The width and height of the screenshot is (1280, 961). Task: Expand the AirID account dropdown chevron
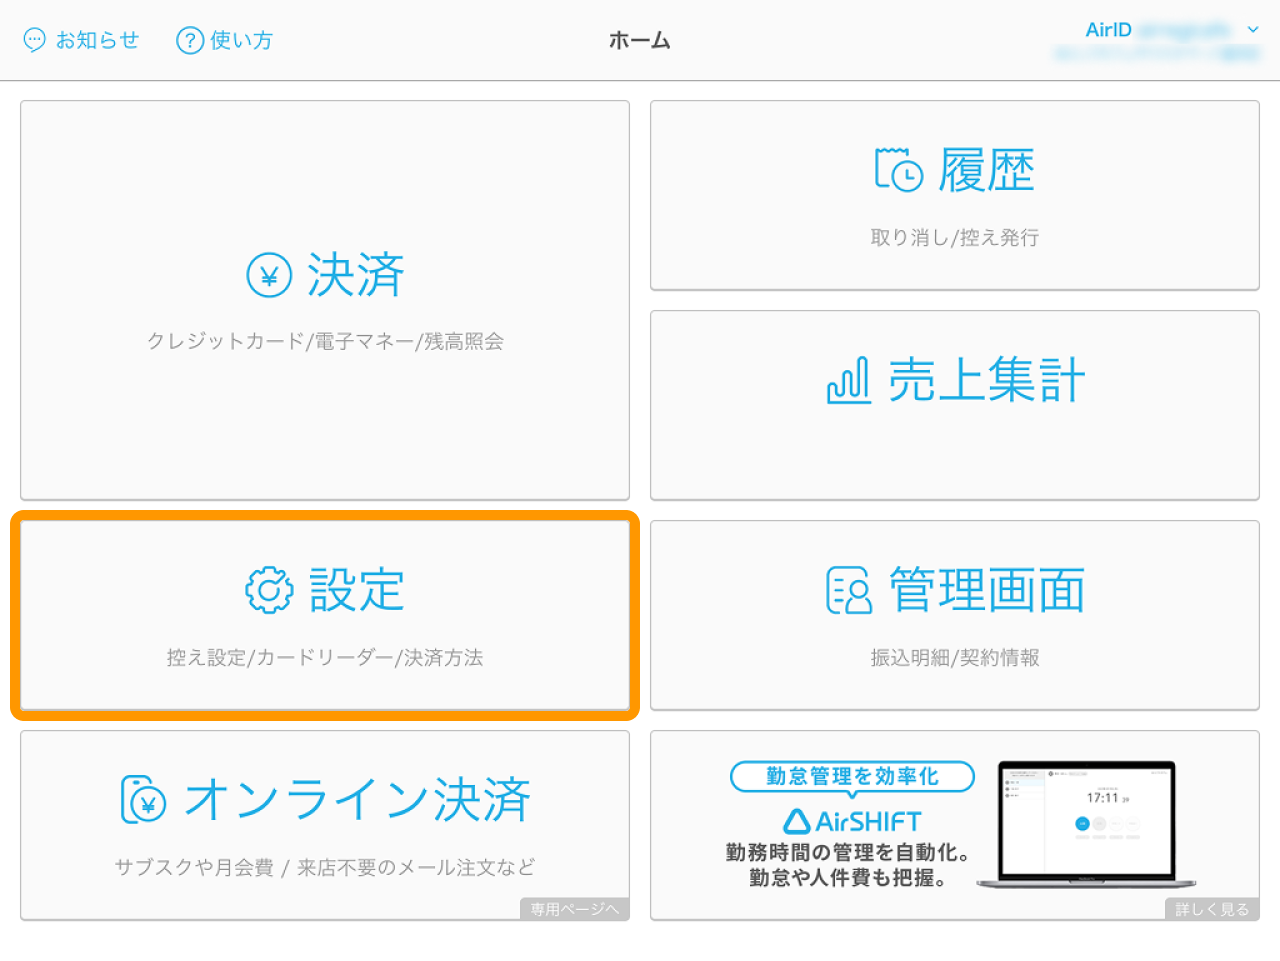coord(1253,30)
